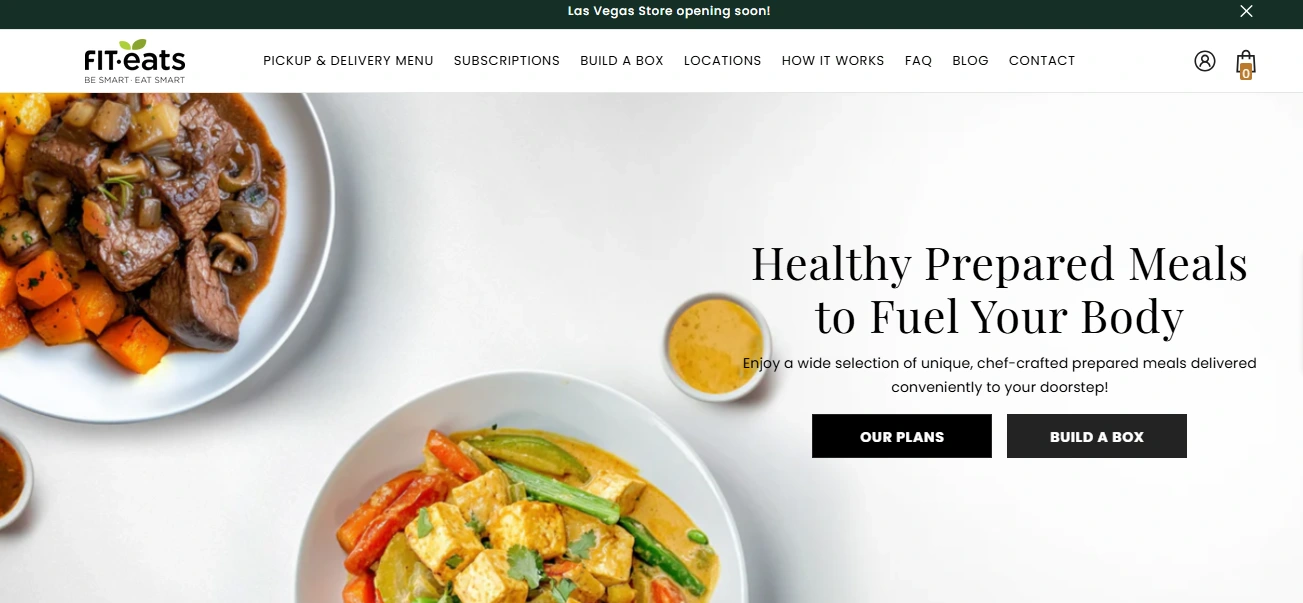Image resolution: width=1303 pixels, height=603 pixels.
Task: Click the dark Build a Box hero button
Action: pyautogui.click(x=1097, y=436)
